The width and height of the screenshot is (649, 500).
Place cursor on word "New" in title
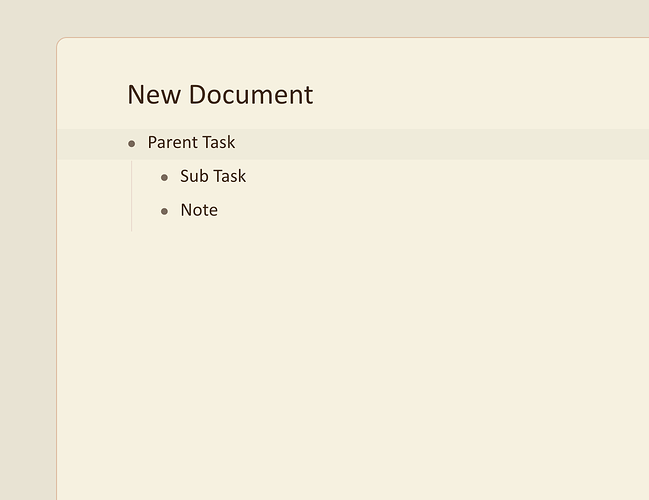(154, 95)
